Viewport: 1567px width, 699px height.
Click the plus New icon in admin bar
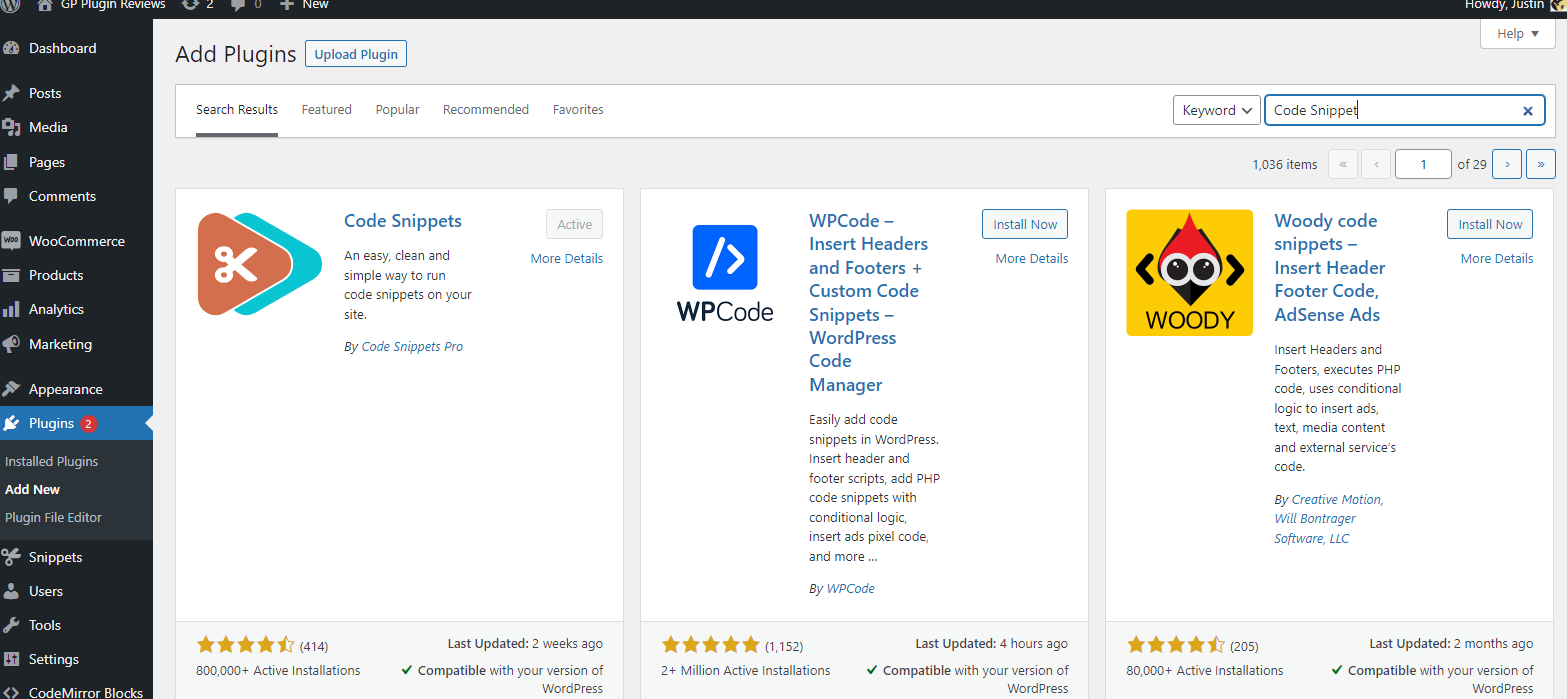click(x=286, y=5)
